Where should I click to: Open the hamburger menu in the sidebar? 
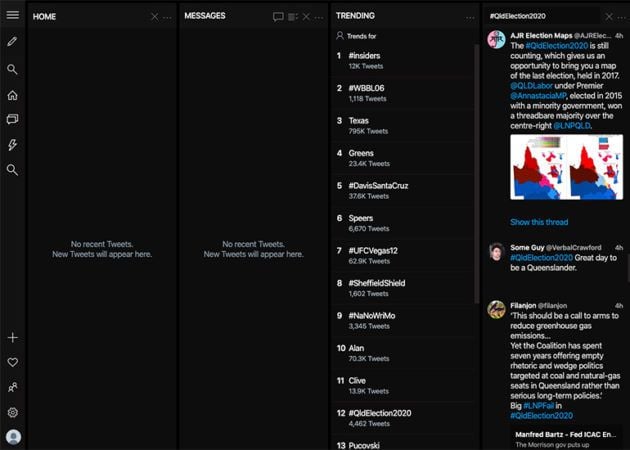(x=12, y=15)
